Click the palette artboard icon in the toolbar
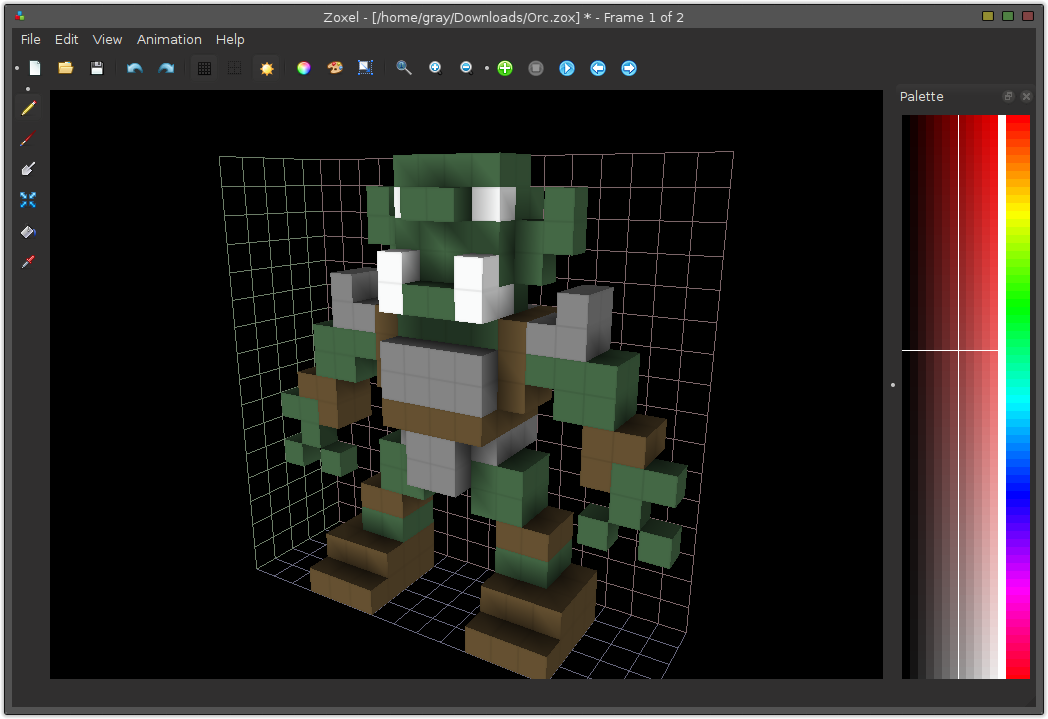1048x719 pixels. (334, 67)
